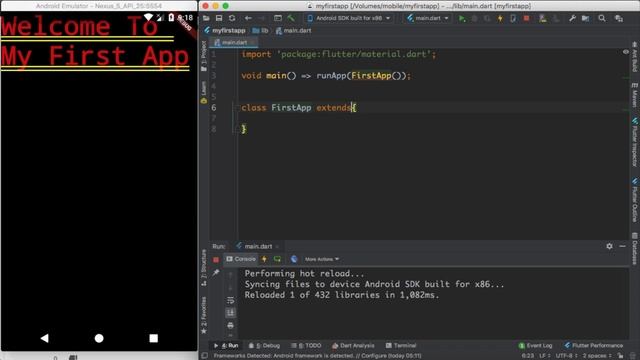Viewport: 640px width, 360px height.
Task: Tap Android emulator recents square button
Action: (x=153, y=338)
